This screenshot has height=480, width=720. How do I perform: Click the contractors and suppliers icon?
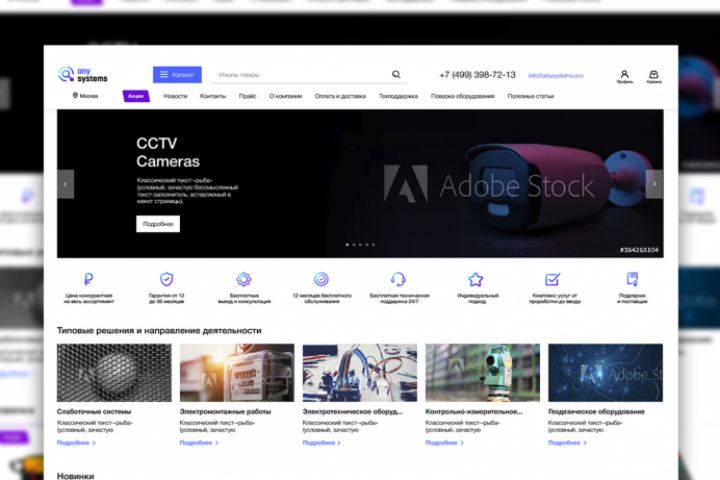(632, 279)
